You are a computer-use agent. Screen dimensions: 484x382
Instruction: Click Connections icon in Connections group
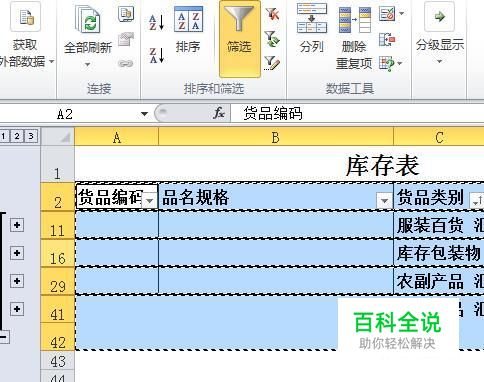(126, 14)
